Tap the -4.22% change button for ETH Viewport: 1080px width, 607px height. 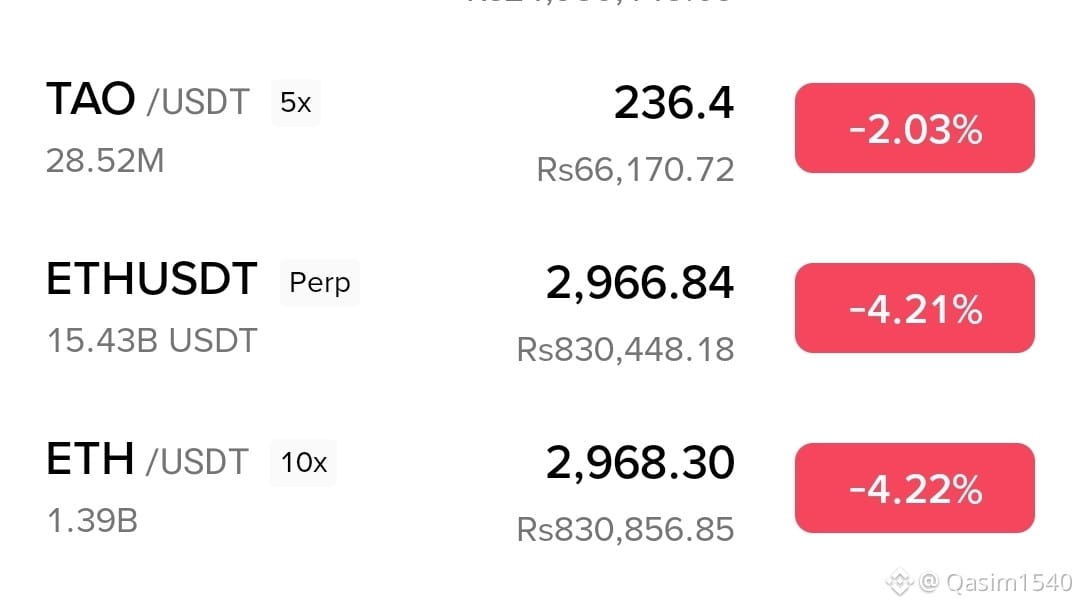[x=914, y=489]
